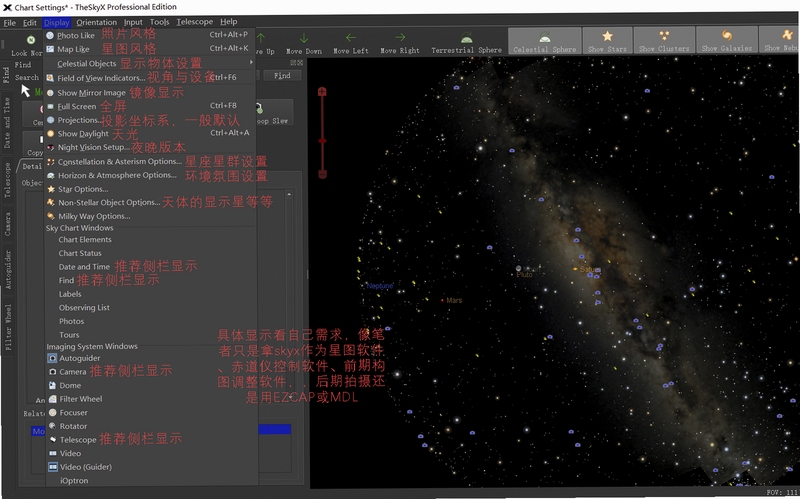
Task: Open the Telescope menu
Action: point(194,22)
